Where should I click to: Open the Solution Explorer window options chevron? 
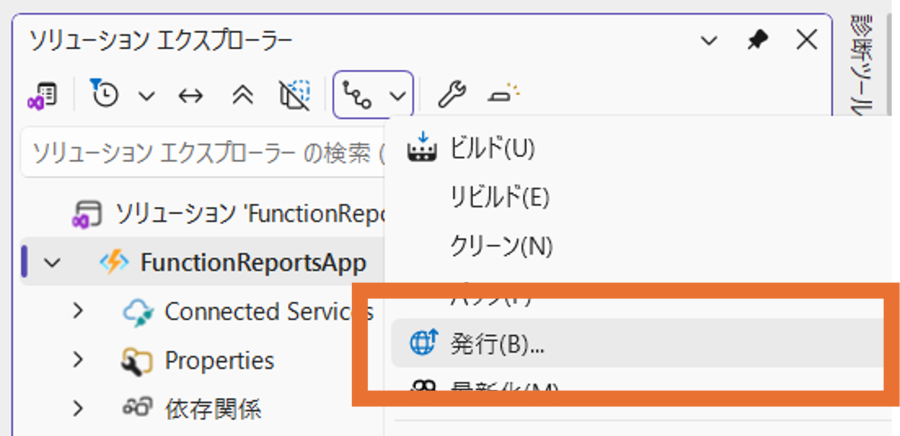tap(709, 41)
